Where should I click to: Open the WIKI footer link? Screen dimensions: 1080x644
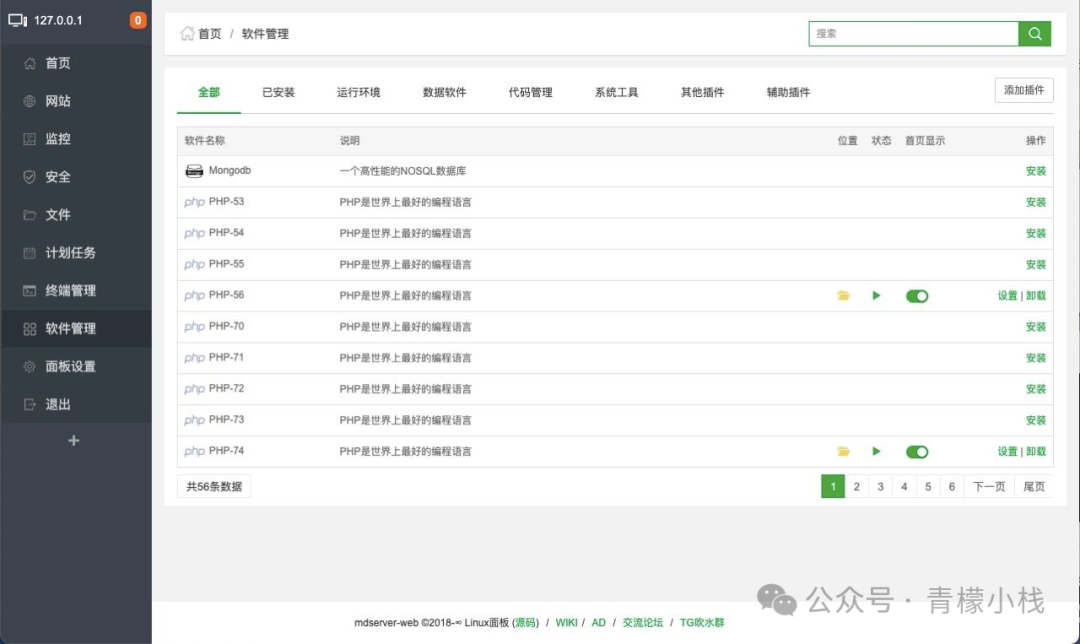click(x=566, y=623)
